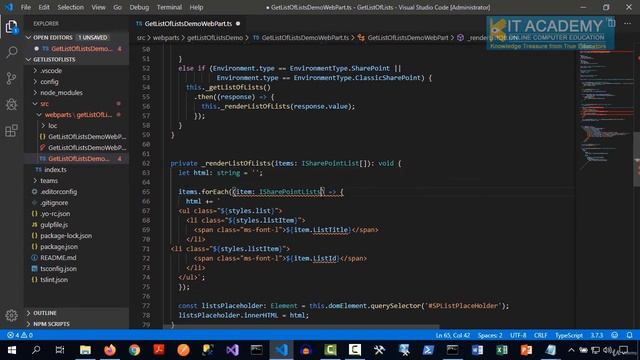Change indentation via Spaces: 2
This screenshot has height=360, width=640.
[490, 335]
